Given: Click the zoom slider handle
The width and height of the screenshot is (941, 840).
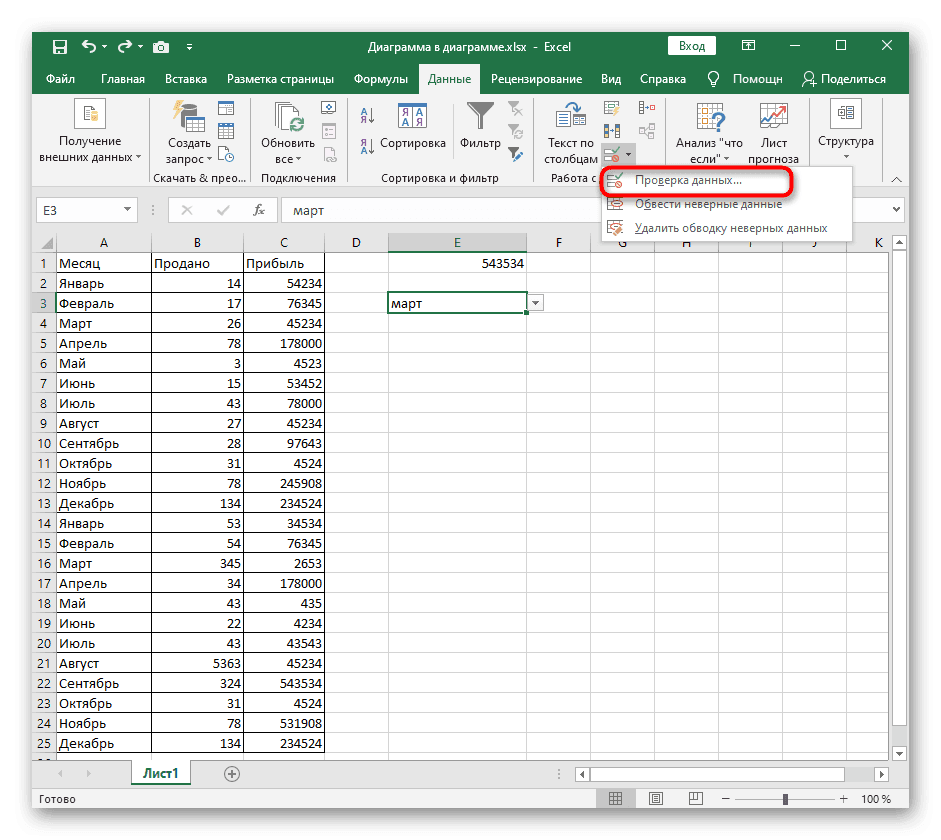Looking at the screenshot, I should click(x=788, y=799).
